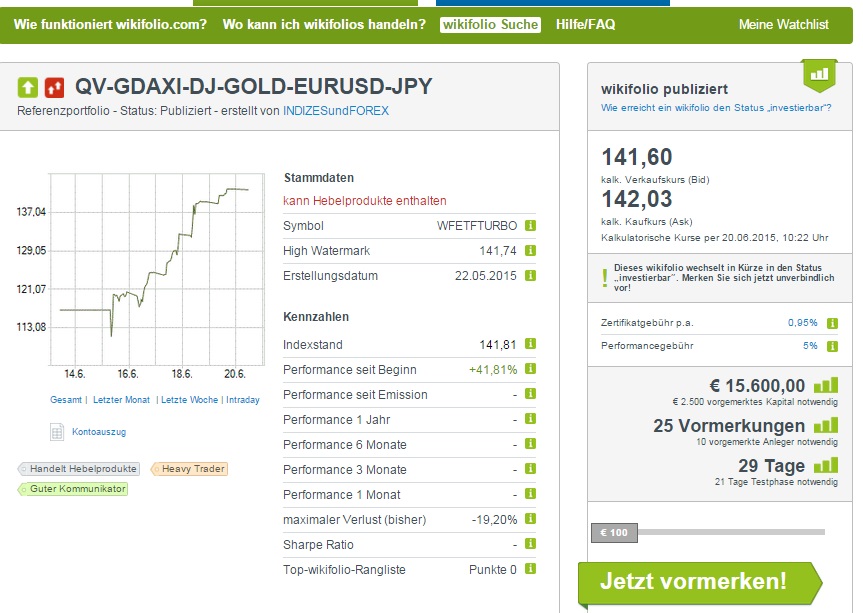This screenshot has height=613, width=863.
Task: Click the bar-chart icon next to 29 Tage
Action: [826, 466]
